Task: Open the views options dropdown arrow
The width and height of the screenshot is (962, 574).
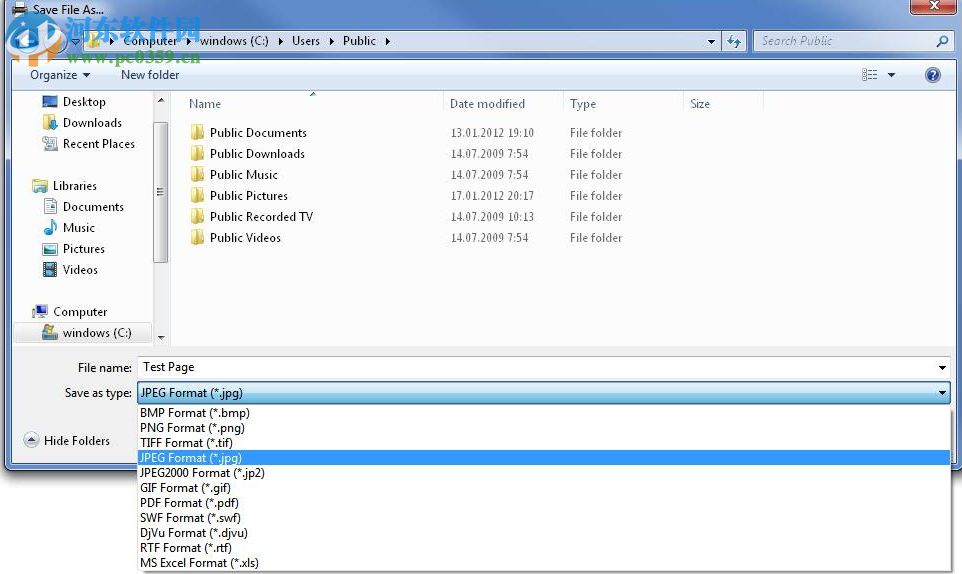Action: point(891,75)
